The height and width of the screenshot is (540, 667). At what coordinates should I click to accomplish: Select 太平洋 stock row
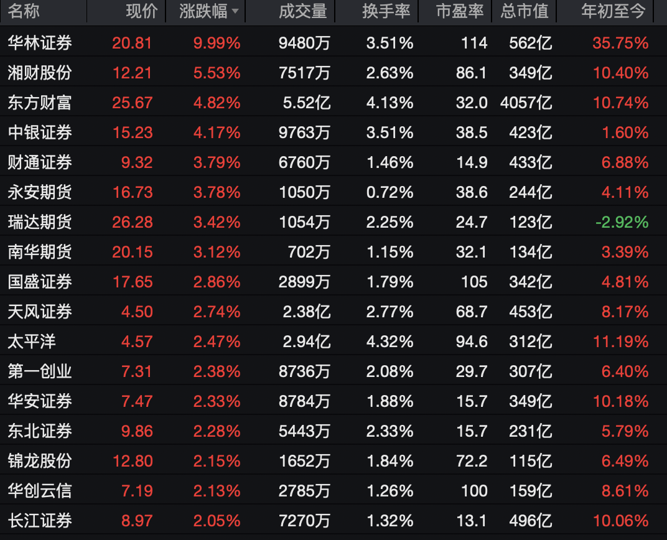pyautogui.click(x=32, y=341)
